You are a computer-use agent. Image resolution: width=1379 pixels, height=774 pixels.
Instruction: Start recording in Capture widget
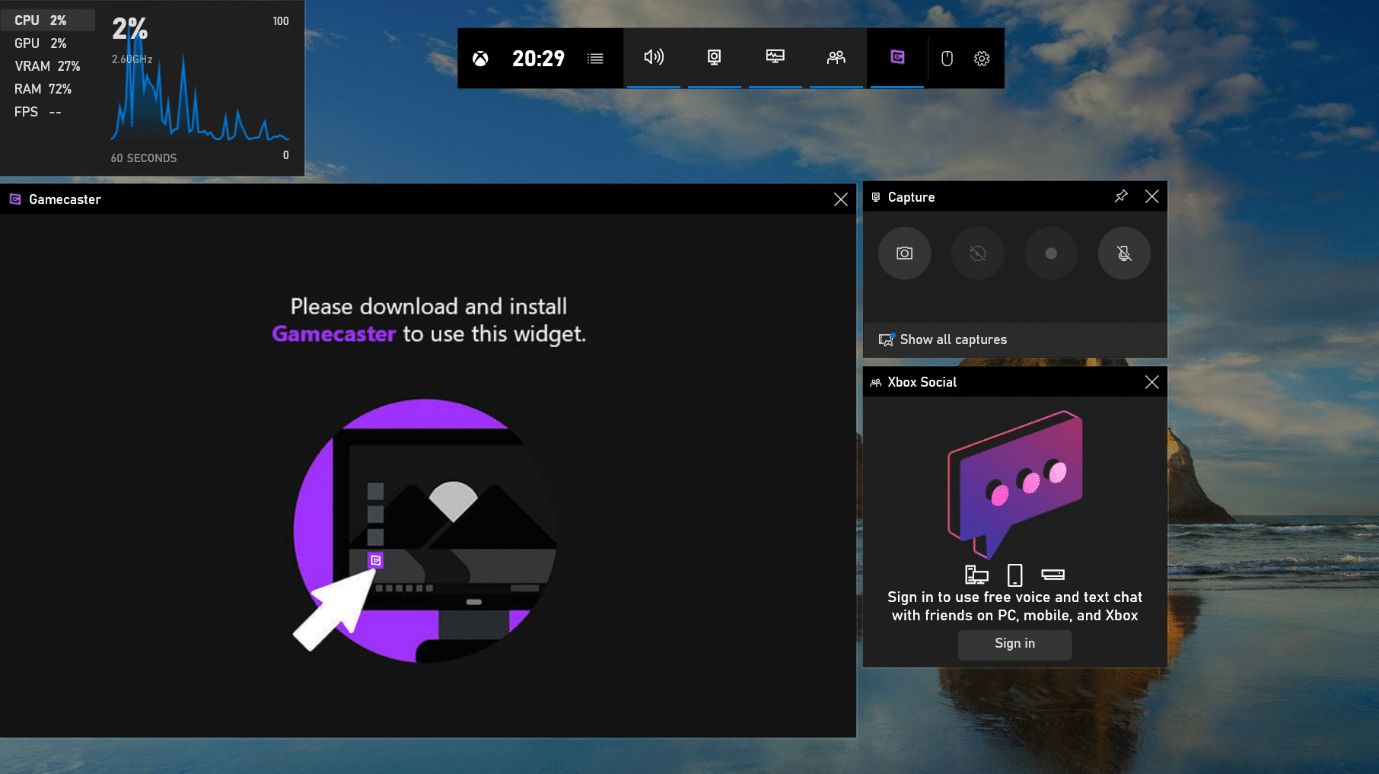pos(1051,253)
